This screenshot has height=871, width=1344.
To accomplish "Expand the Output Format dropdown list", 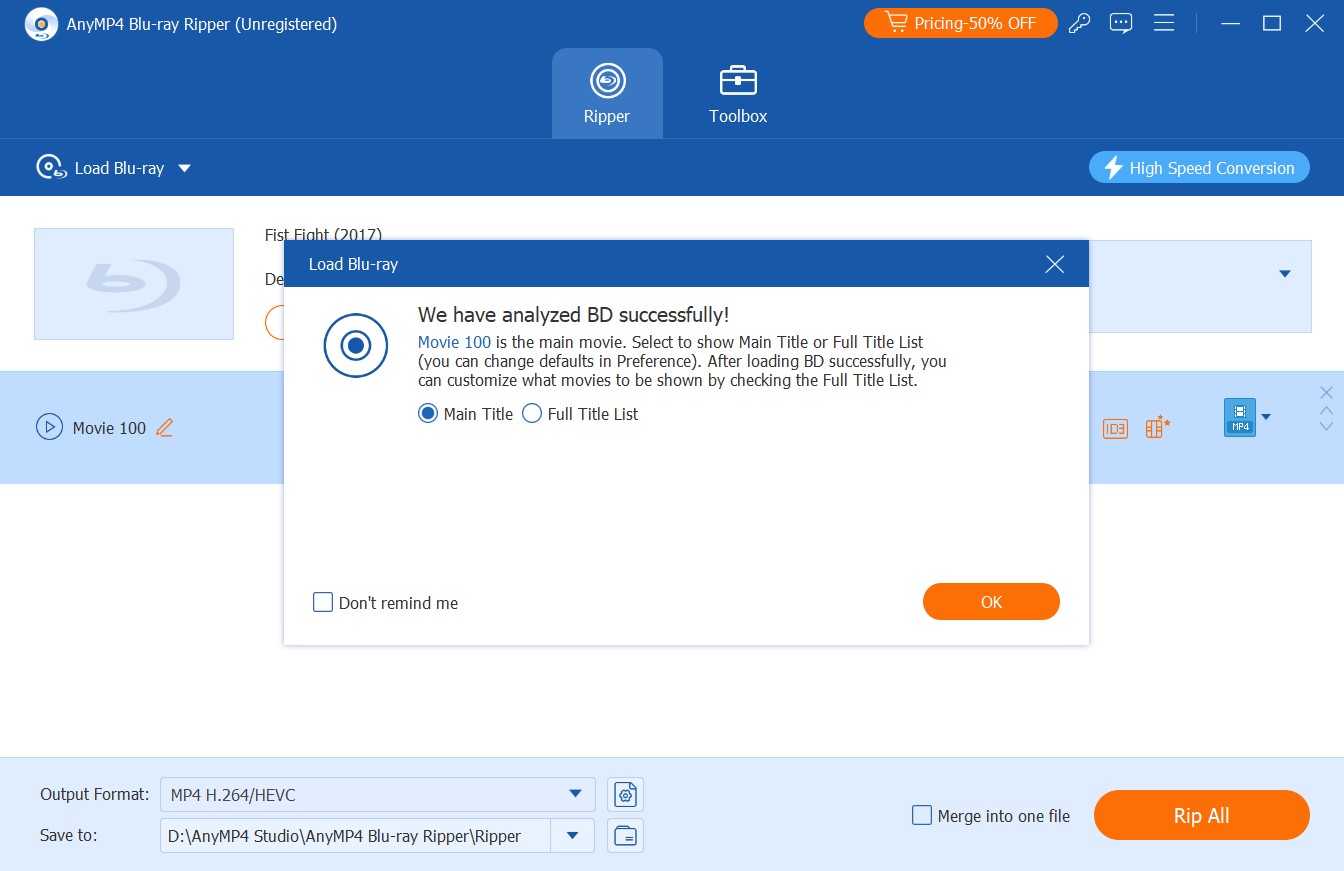I will [574, 793].
